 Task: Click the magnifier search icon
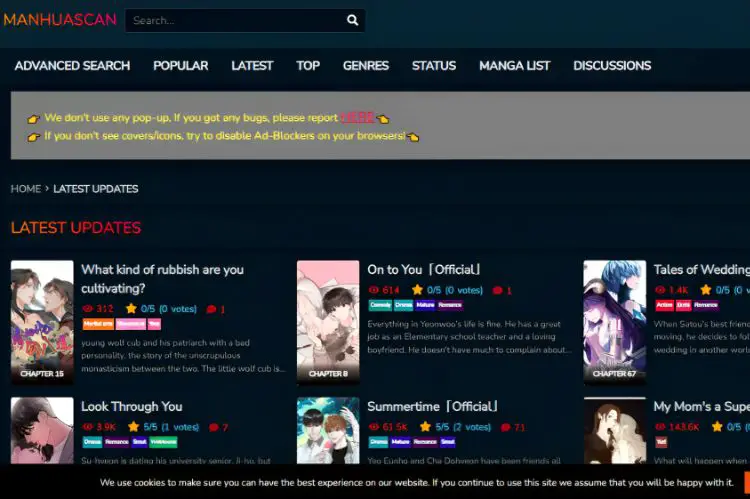click(353, 20)
